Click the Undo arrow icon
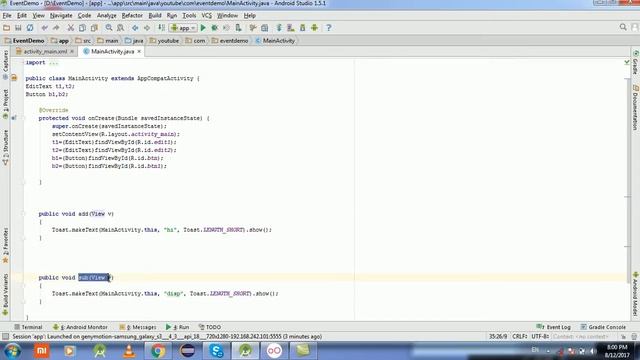640x360 pixels. click(44, 28)
